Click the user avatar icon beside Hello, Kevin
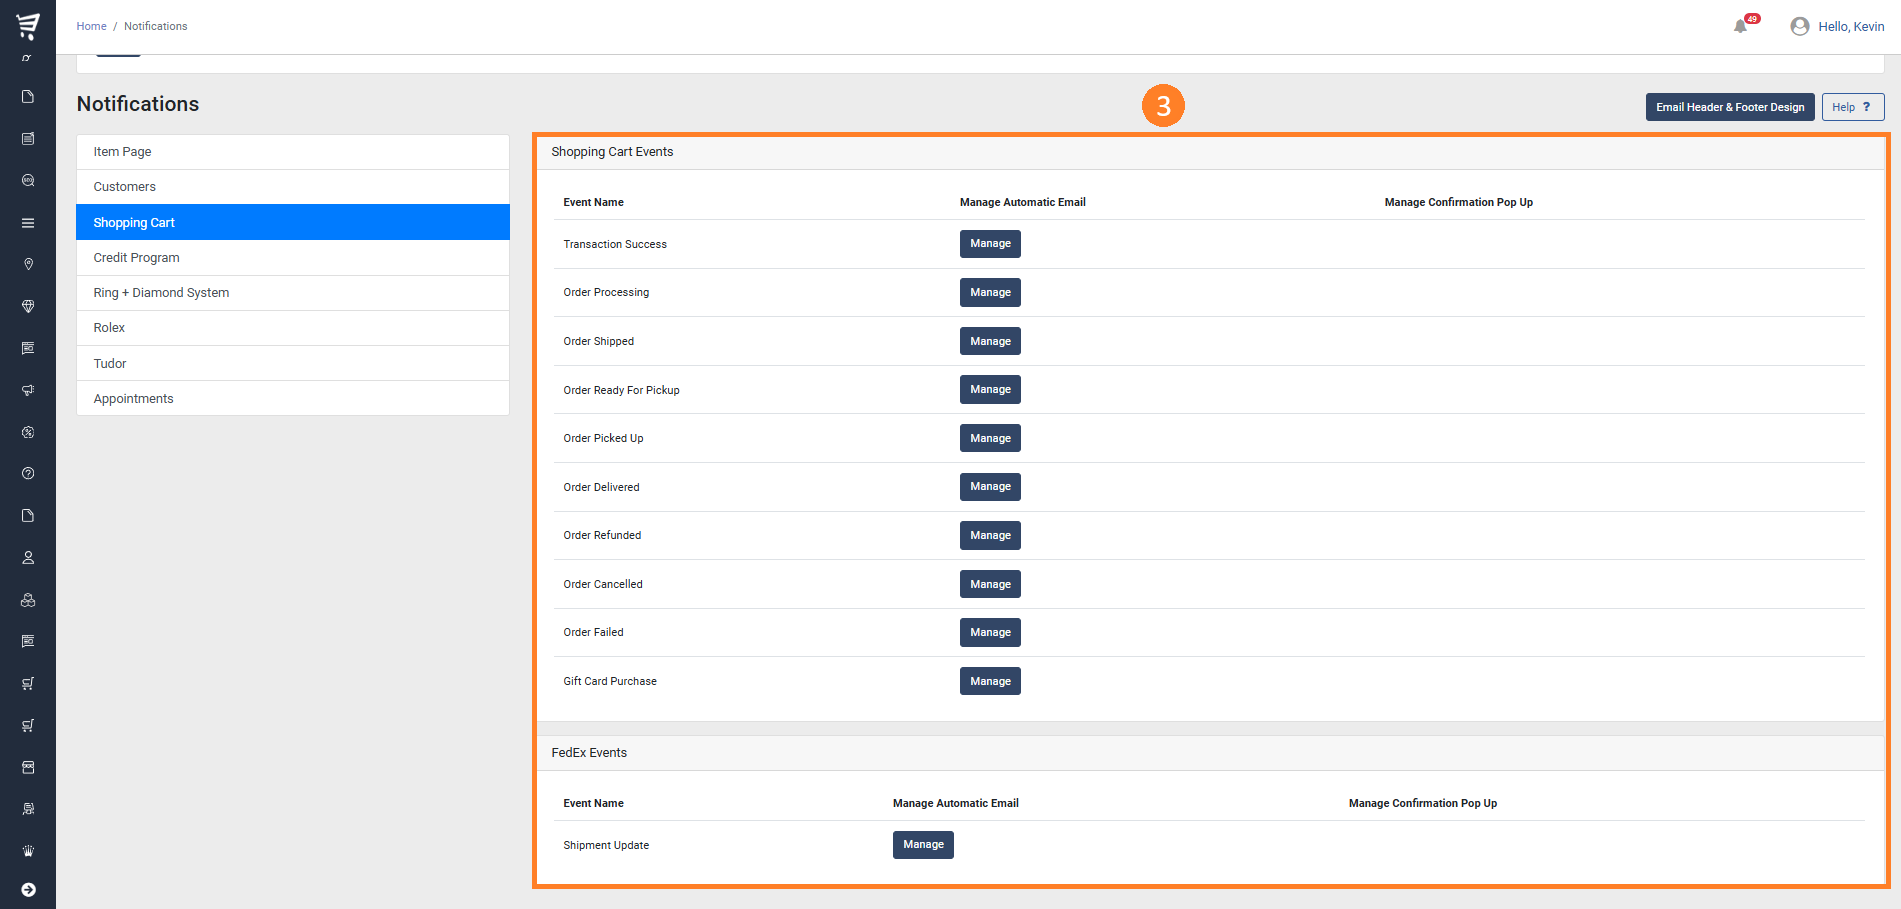The width and height of the screenshot is (1901, 909). point(1800,27)
